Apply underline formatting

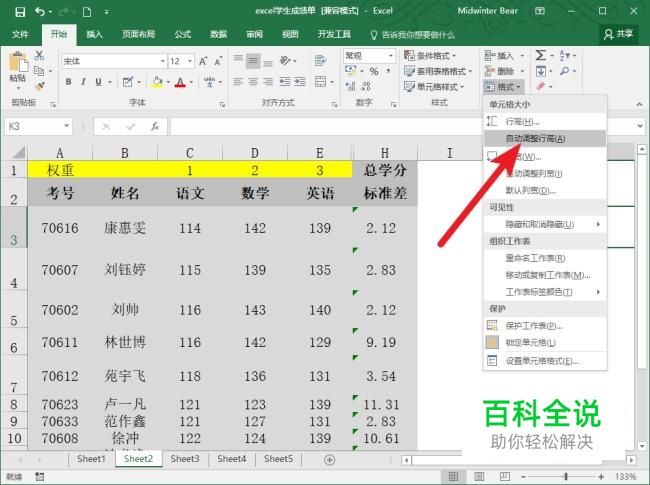(x=99, y=82)
